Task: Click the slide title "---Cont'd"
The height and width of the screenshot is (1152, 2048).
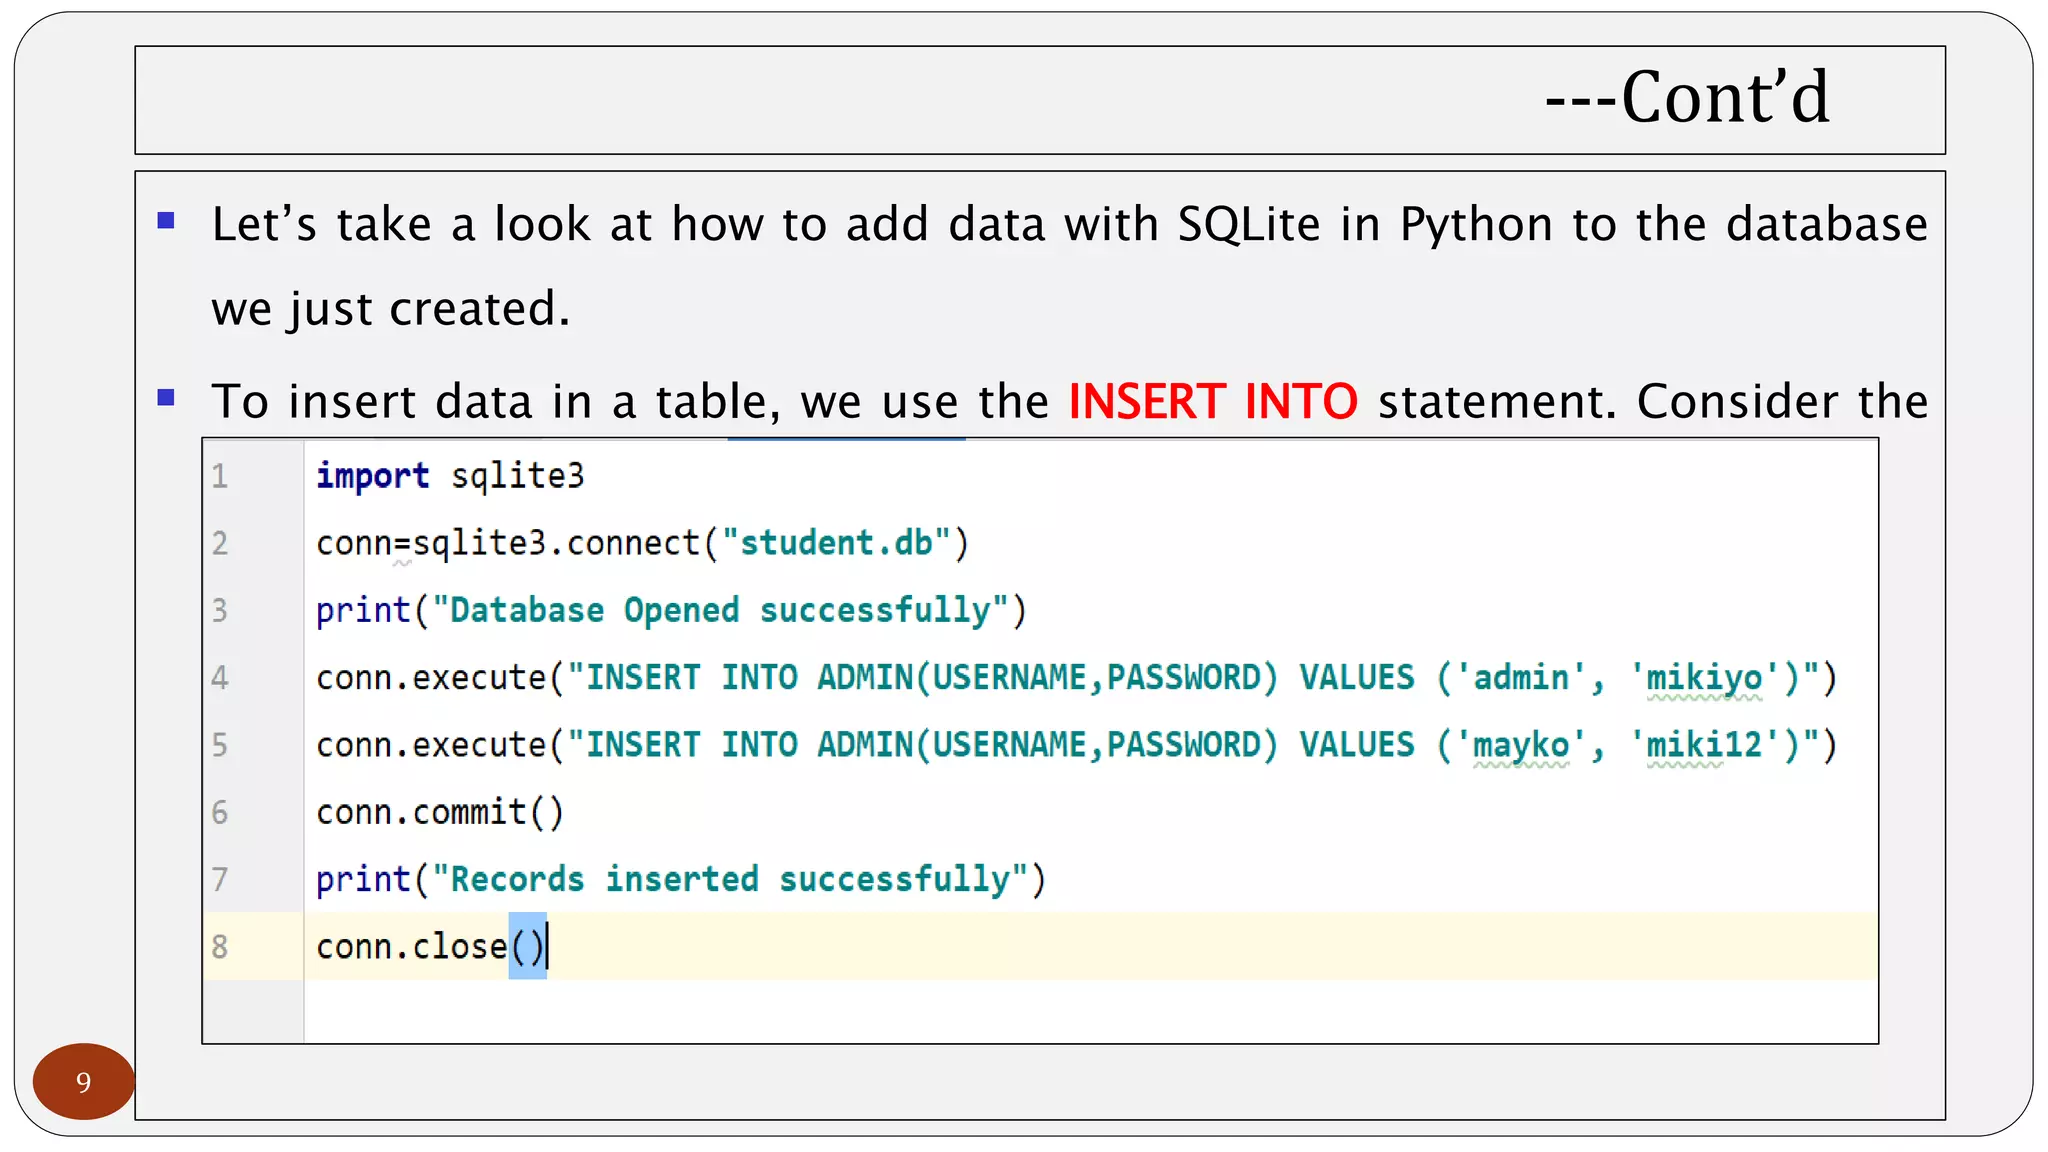Action: [x=1687, y=98]
